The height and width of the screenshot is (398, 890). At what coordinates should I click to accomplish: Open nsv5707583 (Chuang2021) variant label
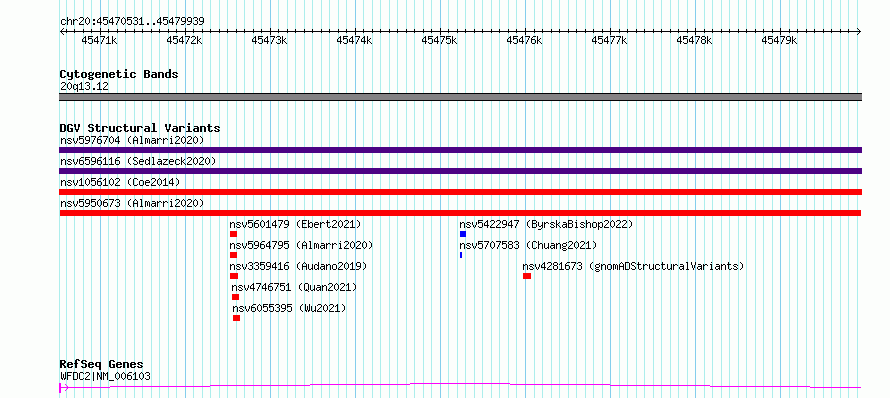[x=528, y=245]
